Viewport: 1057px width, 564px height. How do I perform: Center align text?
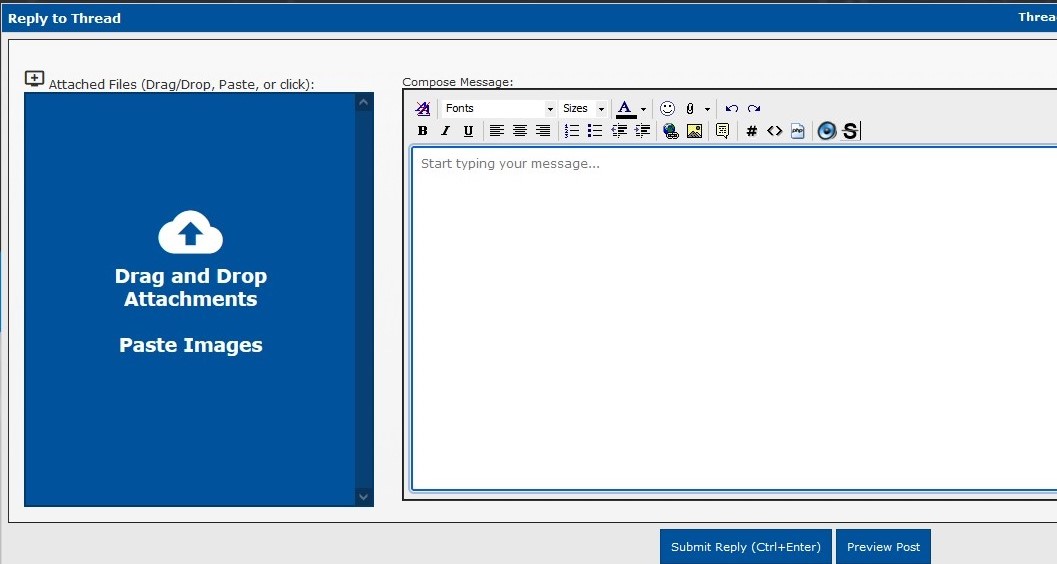point(520,131)
